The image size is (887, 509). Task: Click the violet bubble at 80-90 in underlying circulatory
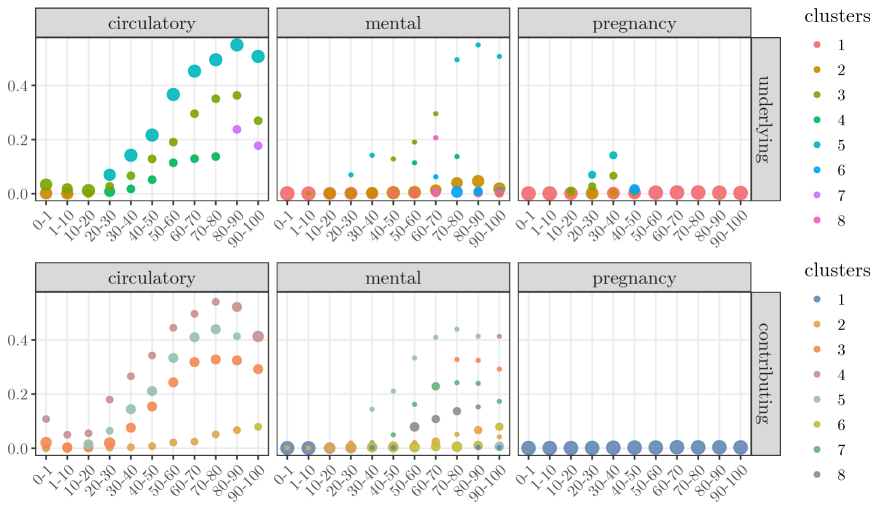point(238,129)
